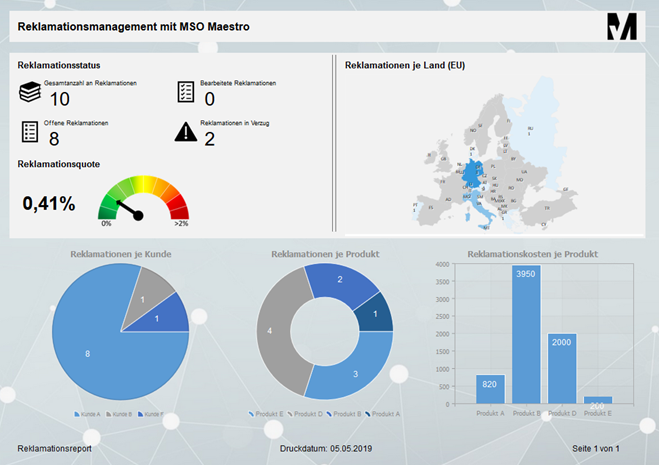659x465 pixels.
Task: Click the MSO M logo in header
Action: tap(622, 26)
